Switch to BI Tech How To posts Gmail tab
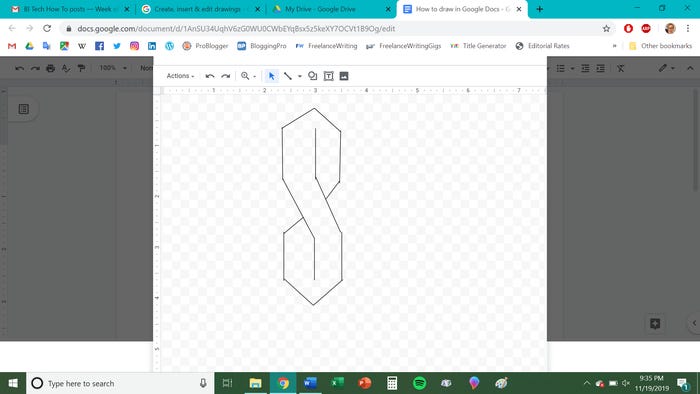This screenshot has height=394, width=700. click(x=70, y=9)
